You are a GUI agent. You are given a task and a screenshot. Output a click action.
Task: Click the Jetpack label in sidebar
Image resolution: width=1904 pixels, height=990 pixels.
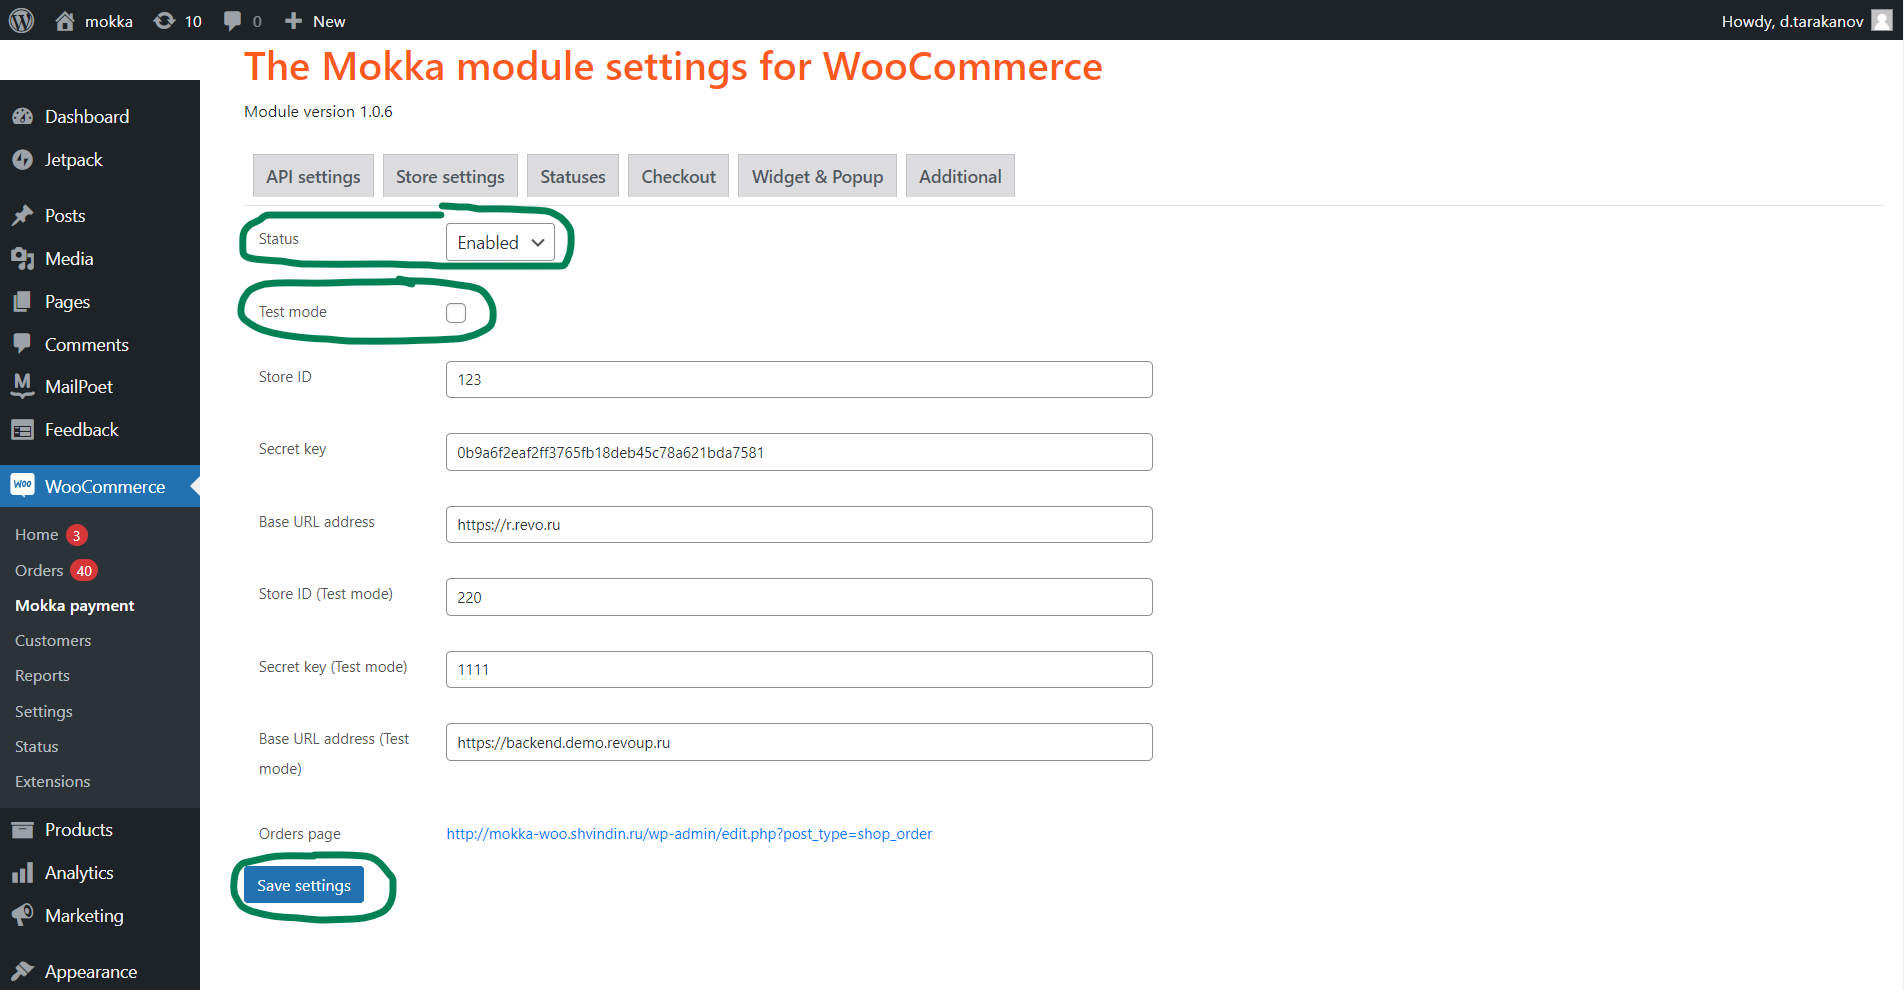[x=74, y=160]
